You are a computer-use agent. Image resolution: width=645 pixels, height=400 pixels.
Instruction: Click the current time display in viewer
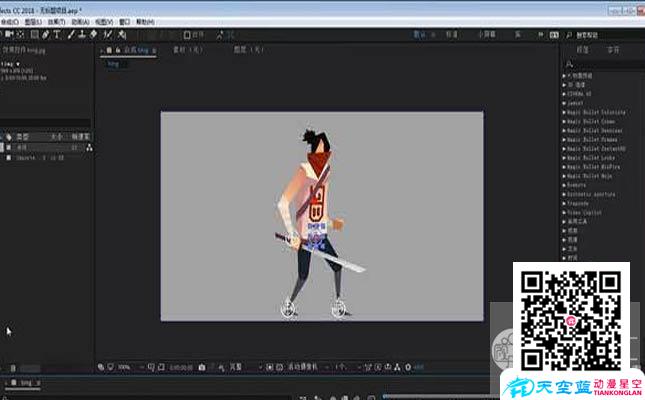click(x=181, y=367)
